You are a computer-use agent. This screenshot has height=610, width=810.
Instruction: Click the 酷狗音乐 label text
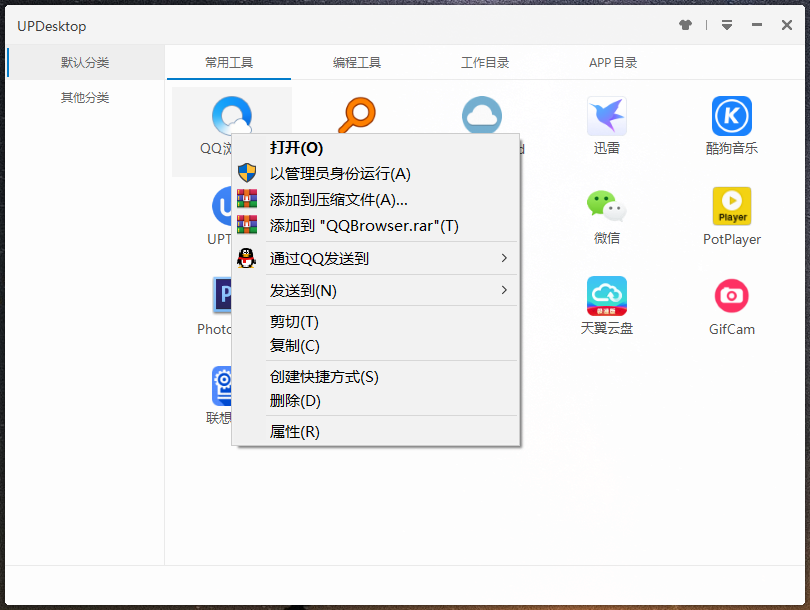731,148
